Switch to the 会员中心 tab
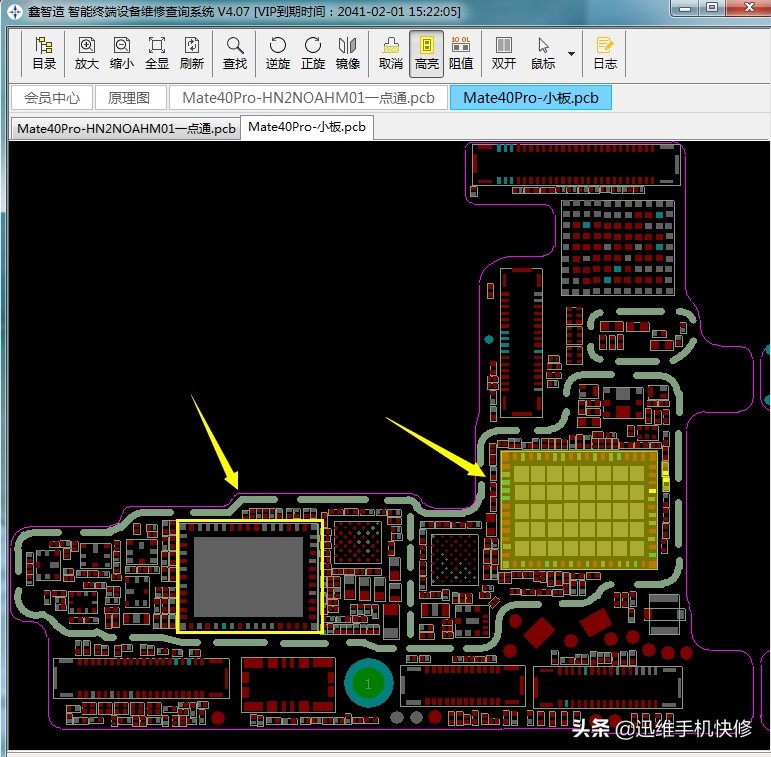This screenshot has width=771, height=757. tap(52, 98)
